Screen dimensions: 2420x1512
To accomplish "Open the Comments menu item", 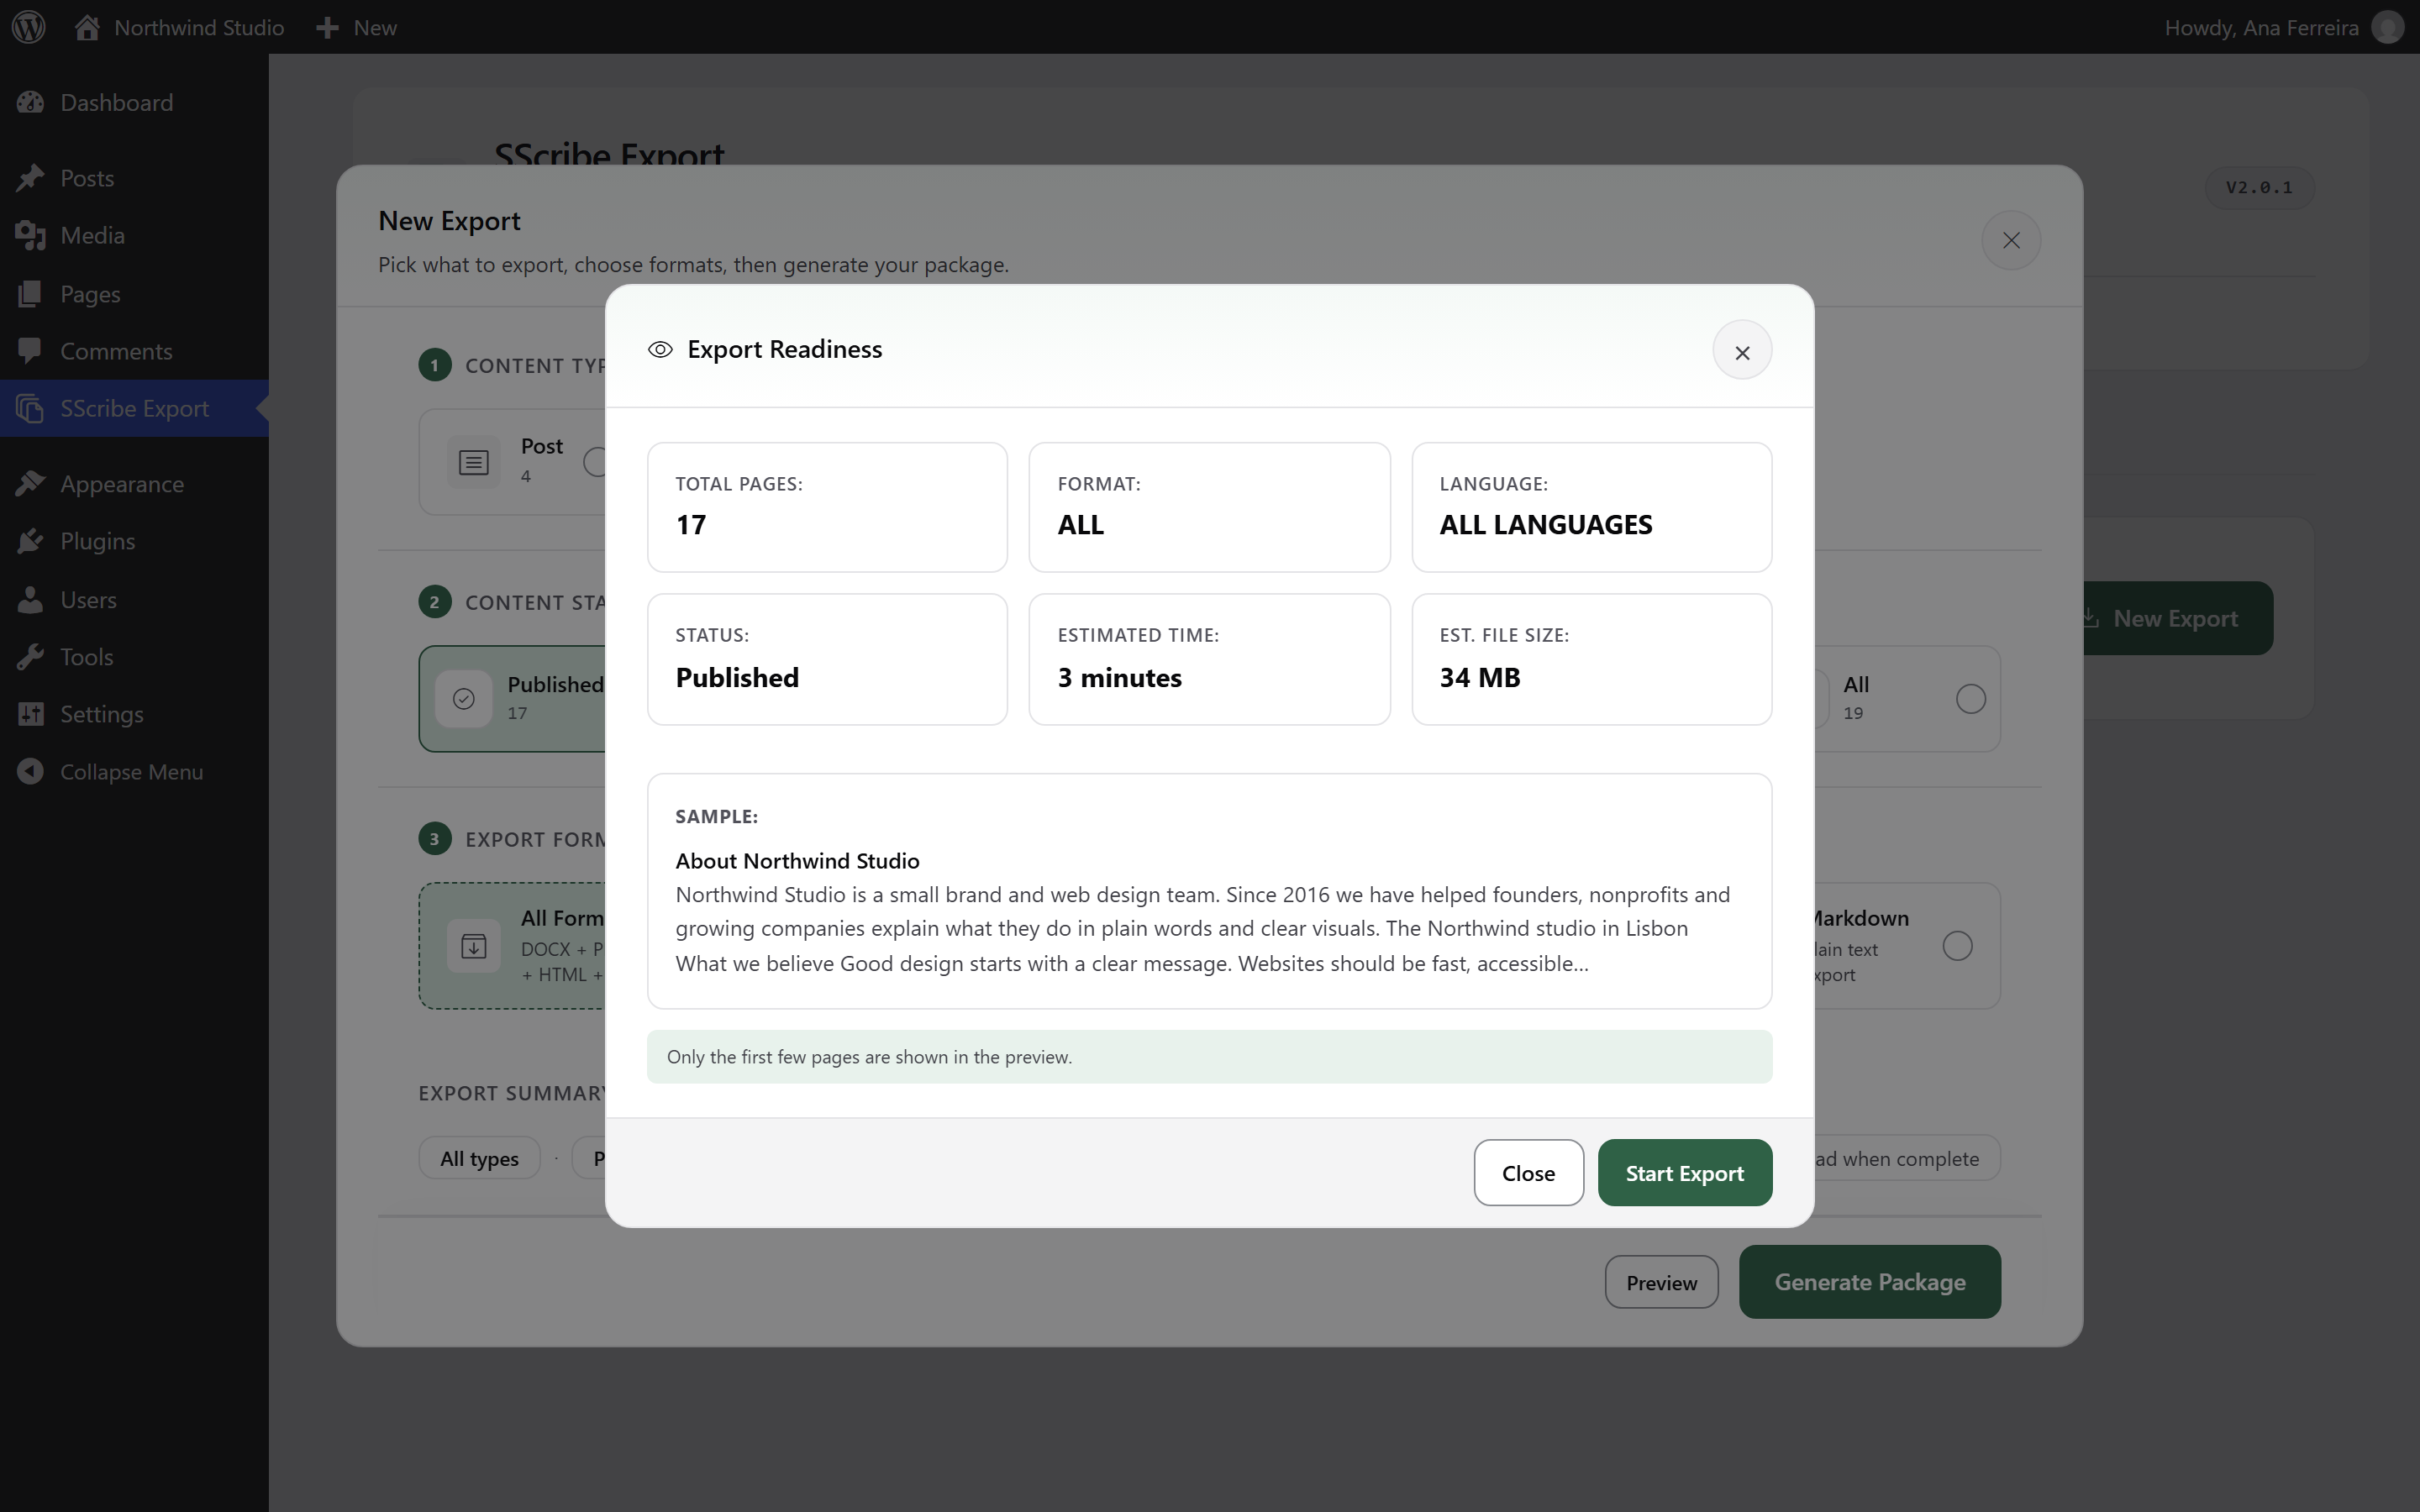I will click(x=134, y=351).
